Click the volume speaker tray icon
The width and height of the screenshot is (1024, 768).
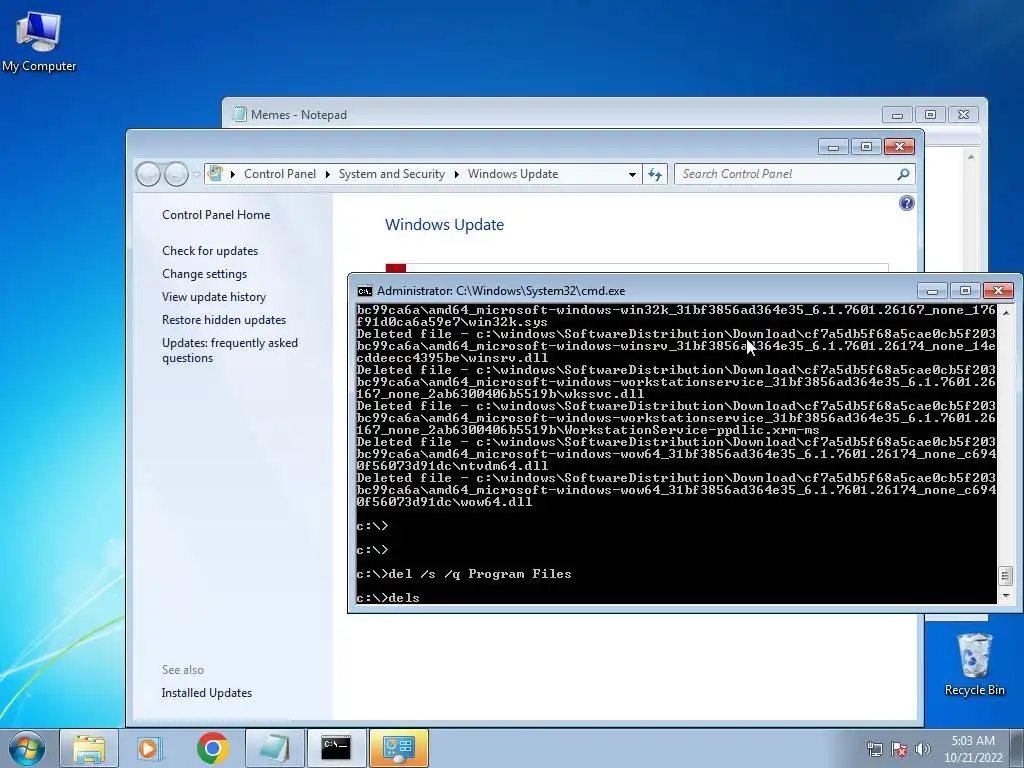coord(922,749)
